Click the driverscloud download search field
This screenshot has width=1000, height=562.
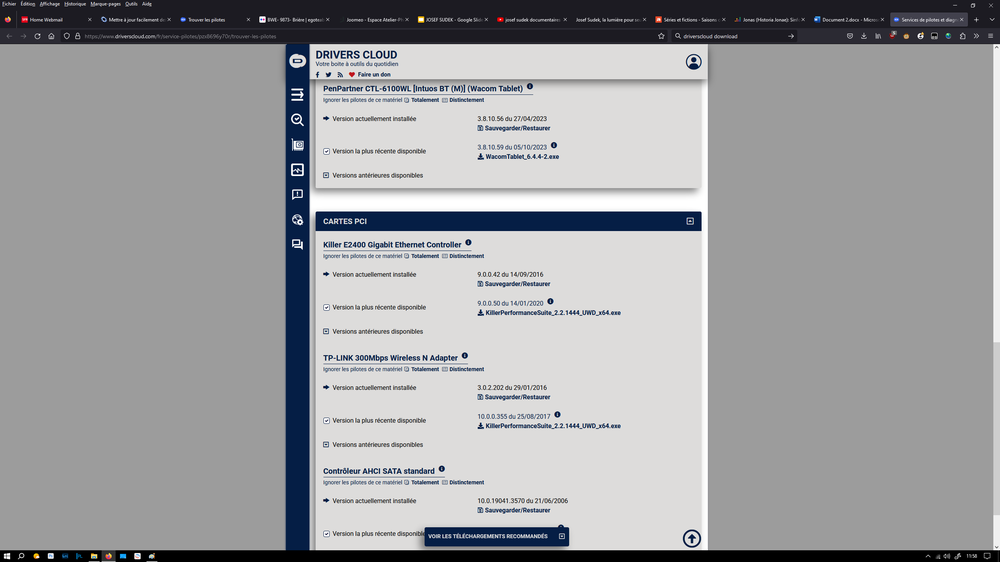(x=730, y=36)
